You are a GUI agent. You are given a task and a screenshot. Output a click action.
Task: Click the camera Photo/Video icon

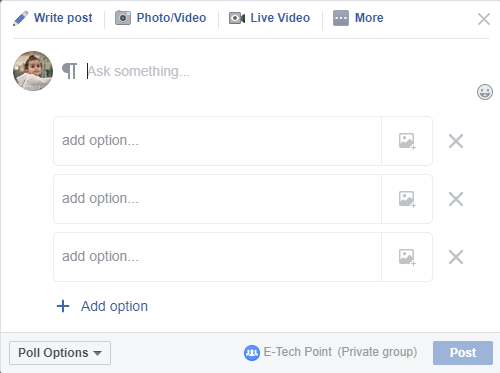[x=123, y=18]
